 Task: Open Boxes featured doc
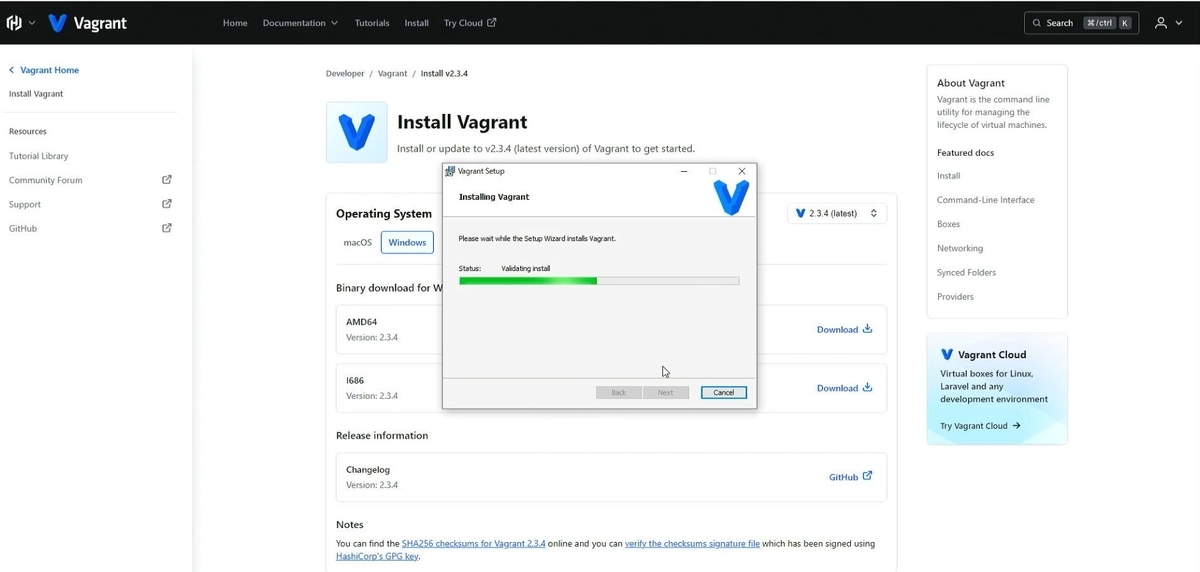pos(948,224)
